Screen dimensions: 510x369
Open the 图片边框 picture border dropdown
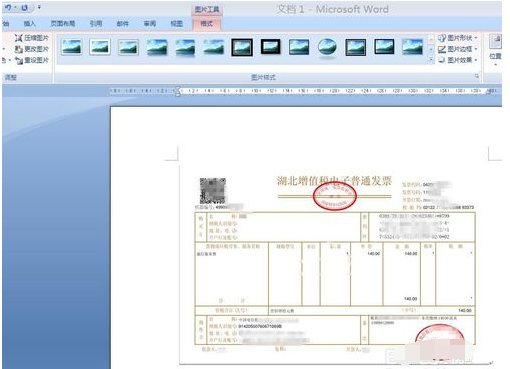(457, 49)
